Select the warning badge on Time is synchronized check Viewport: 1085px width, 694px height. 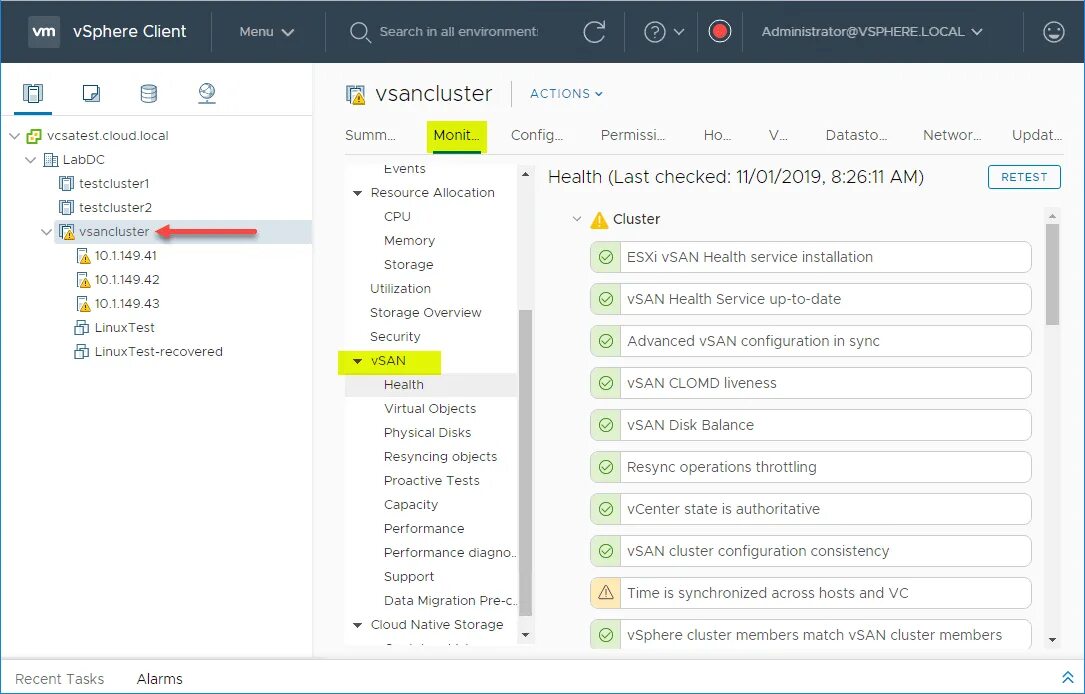click(x=604, y=593)
